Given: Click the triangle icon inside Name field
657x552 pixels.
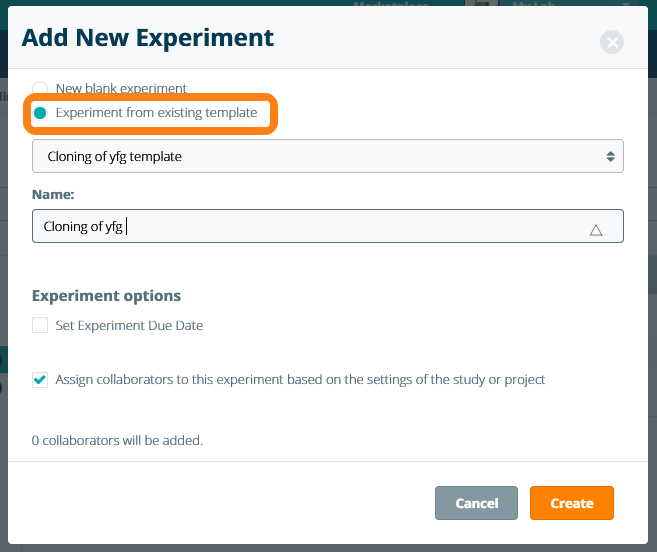Looking at the screenshot, I should click(596, 229).
